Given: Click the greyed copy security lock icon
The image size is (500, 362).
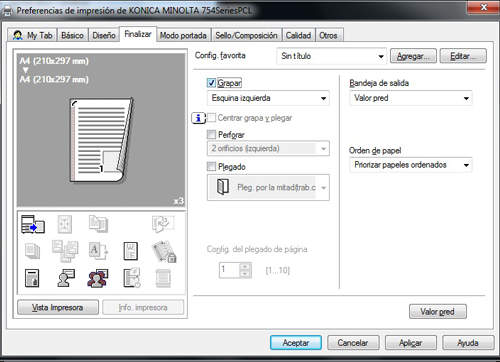Looking at the screenshot, I should [x=163, y=251].
